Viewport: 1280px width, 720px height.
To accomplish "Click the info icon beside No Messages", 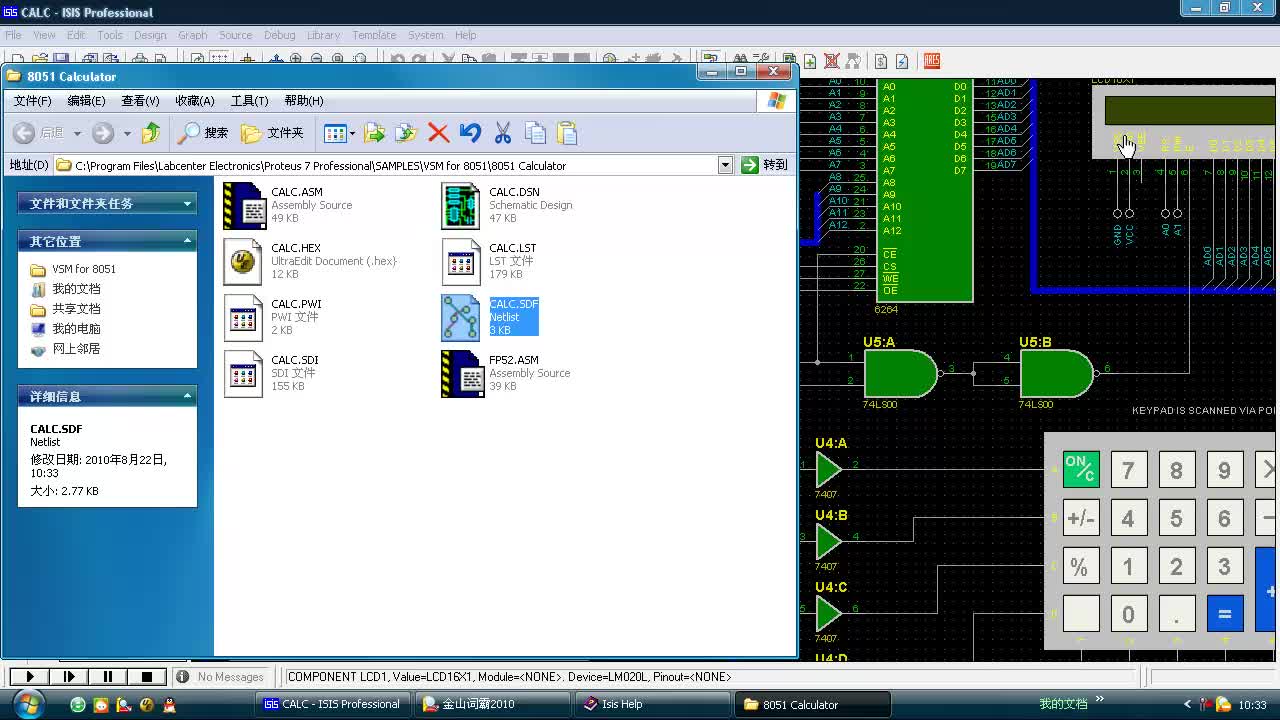I will pyautogui.click(x=182, y=677).
